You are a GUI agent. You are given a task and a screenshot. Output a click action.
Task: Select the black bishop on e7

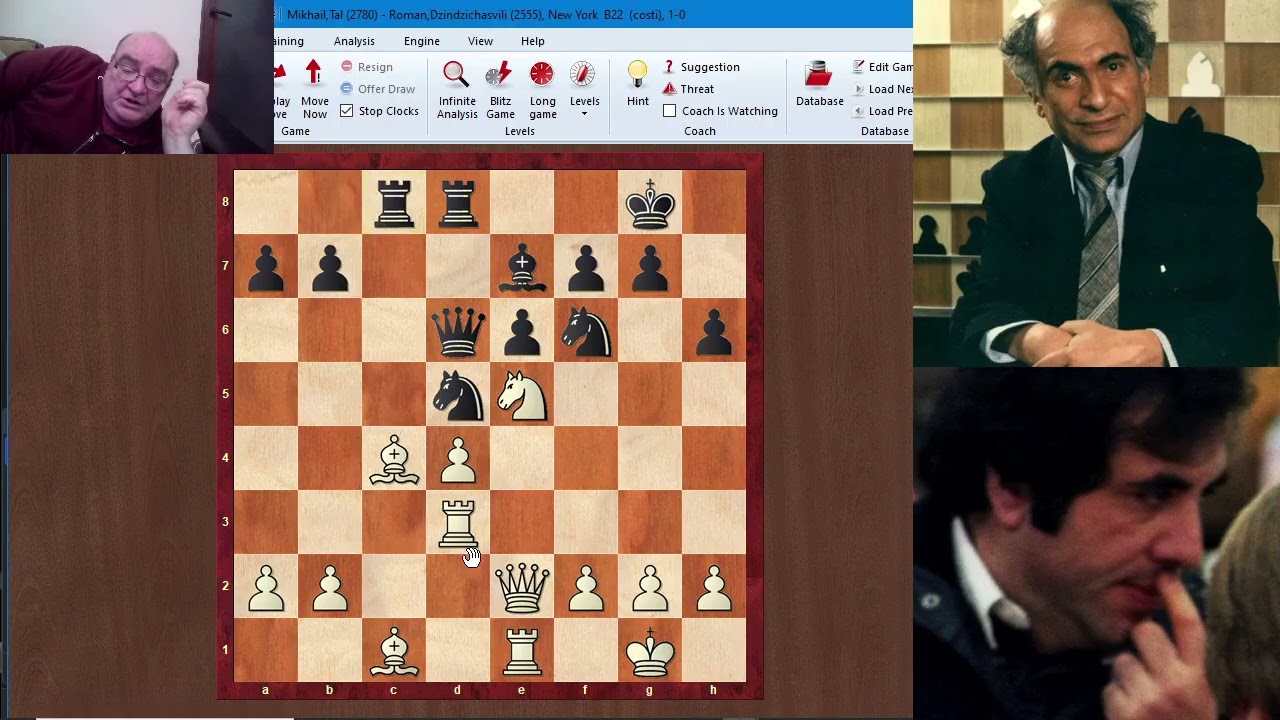(522, 266)
